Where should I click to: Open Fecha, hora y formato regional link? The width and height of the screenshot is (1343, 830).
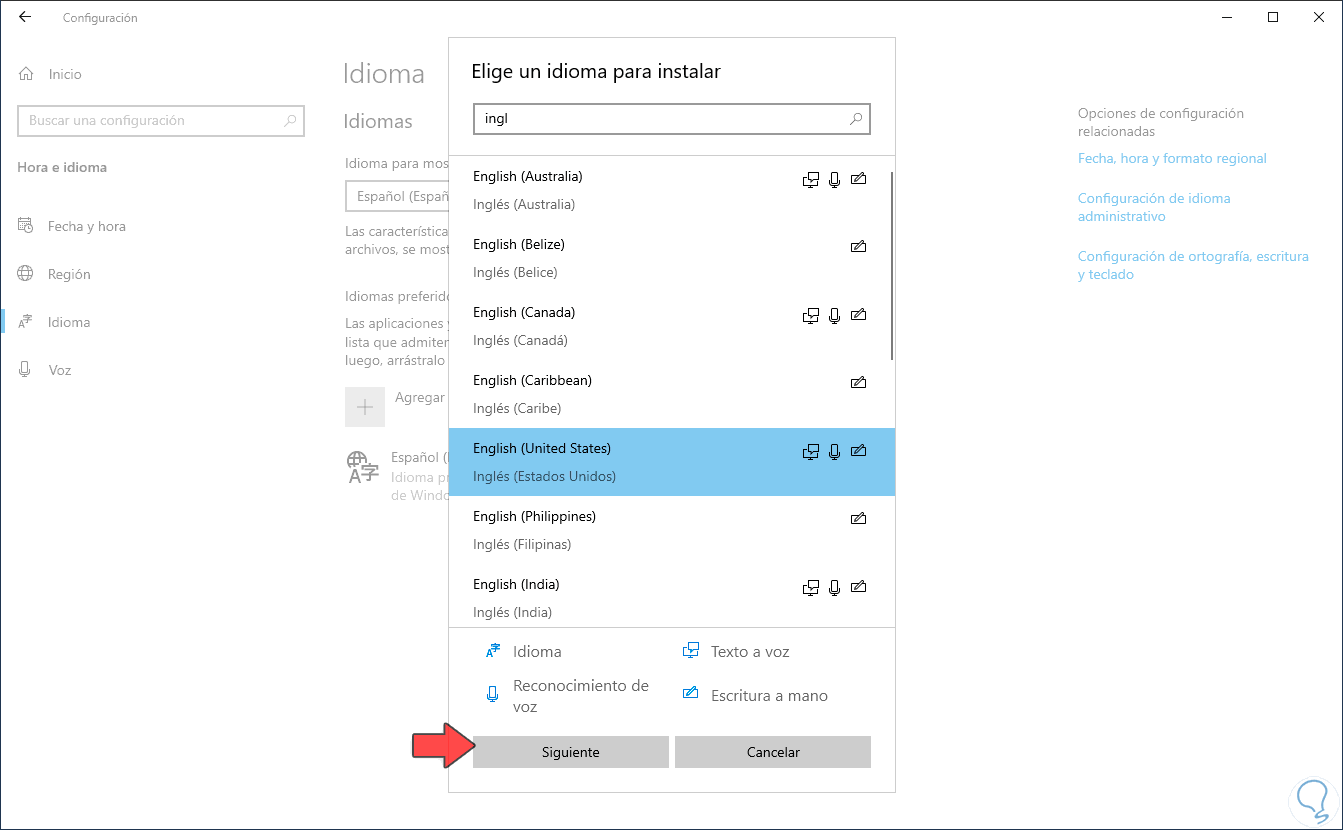[1172, 158]
